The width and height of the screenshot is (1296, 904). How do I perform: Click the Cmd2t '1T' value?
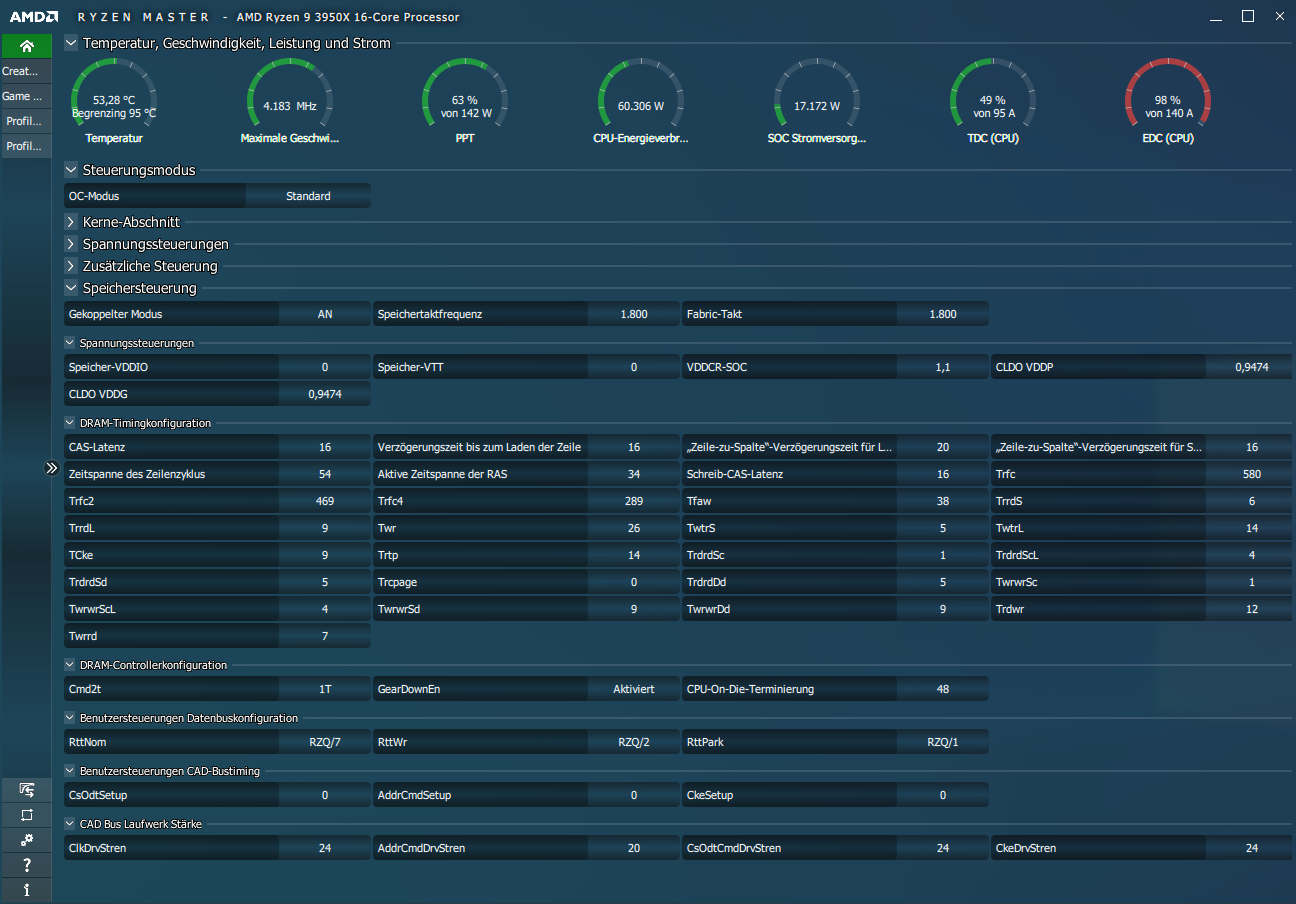pos(325,689)
